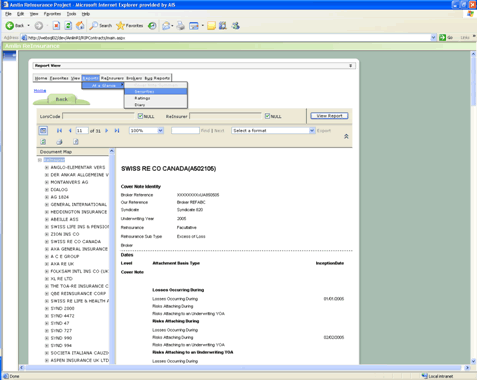Screen dimensions: 478x381
Task: Collapse report parameters with double chevron
Action: pos(346,136)
